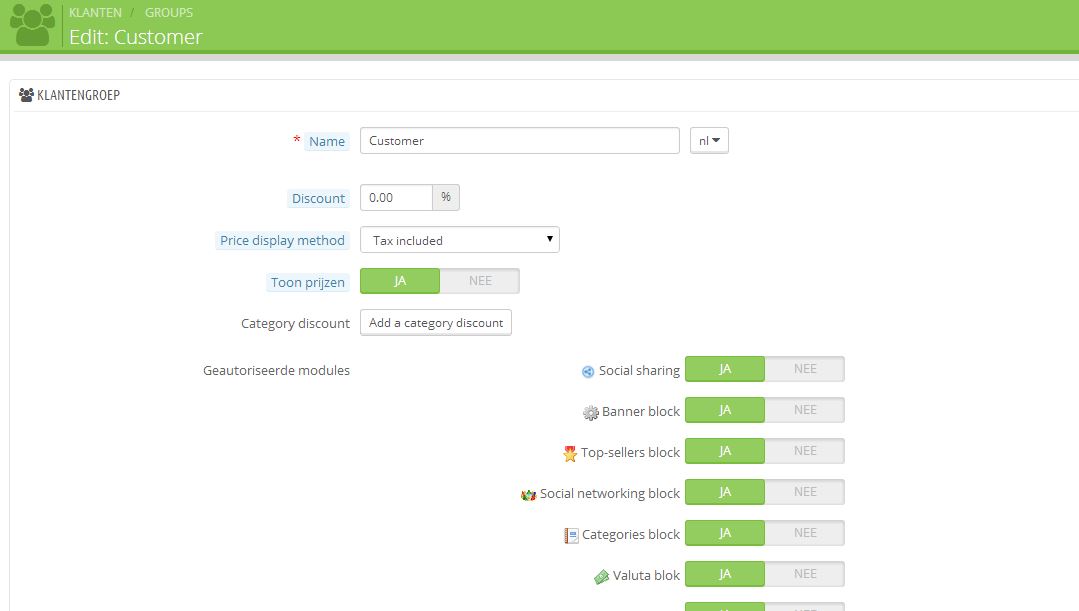
Task: Turn off Categories block via NEE
Action: [x=804, y=533]
